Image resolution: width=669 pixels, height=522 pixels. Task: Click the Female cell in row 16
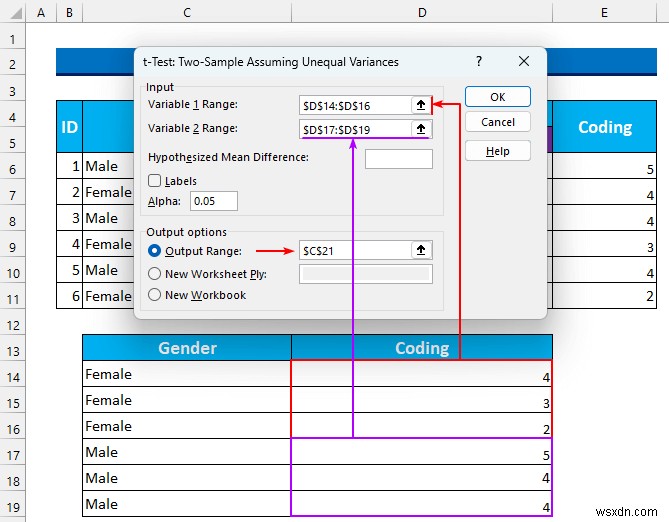tap(187, 426)
